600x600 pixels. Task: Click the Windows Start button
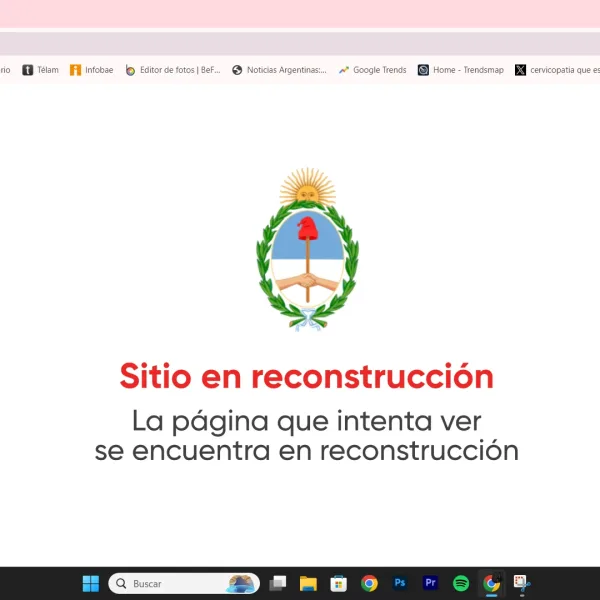[91, 583]
